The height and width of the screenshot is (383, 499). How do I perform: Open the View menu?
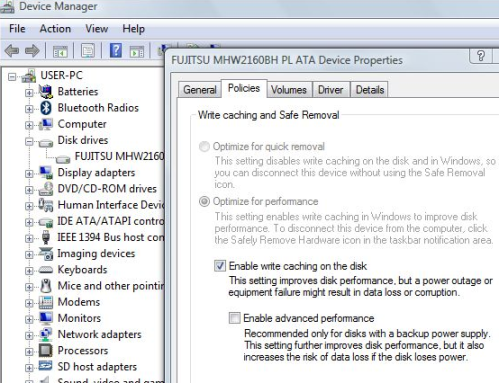tap(97, 29)
